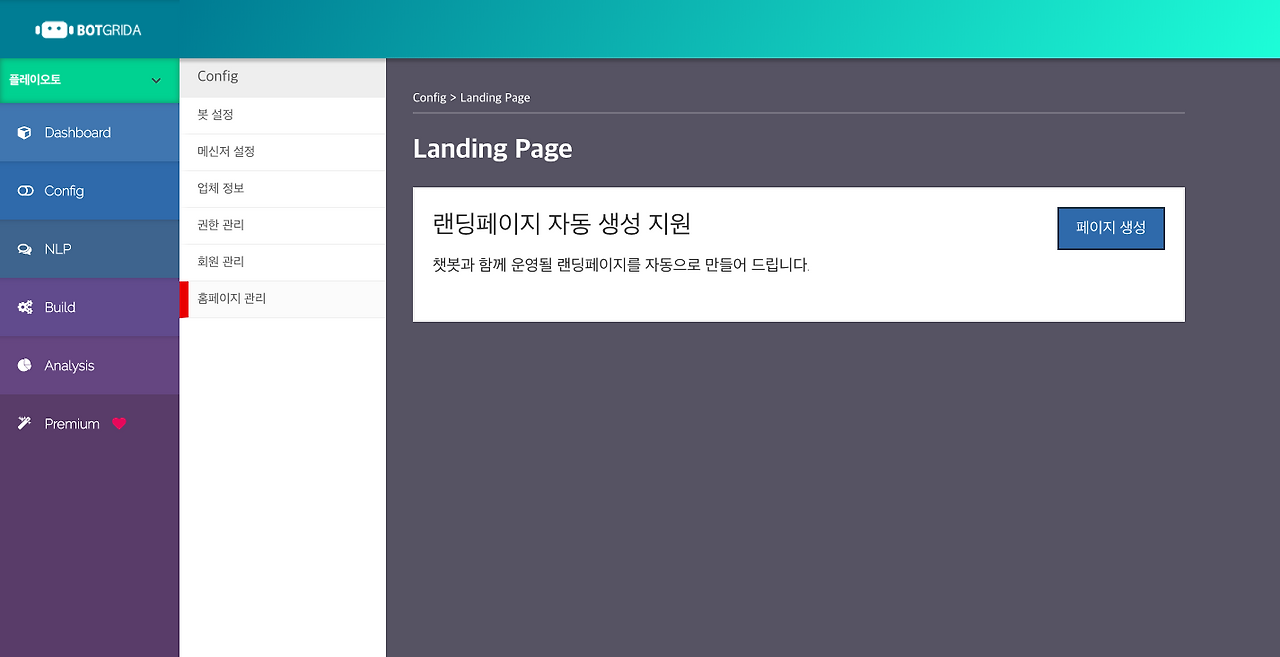Select the Build gears icon
The height and width of the screenshot is (657, 1280).
(x=22, y=307)
